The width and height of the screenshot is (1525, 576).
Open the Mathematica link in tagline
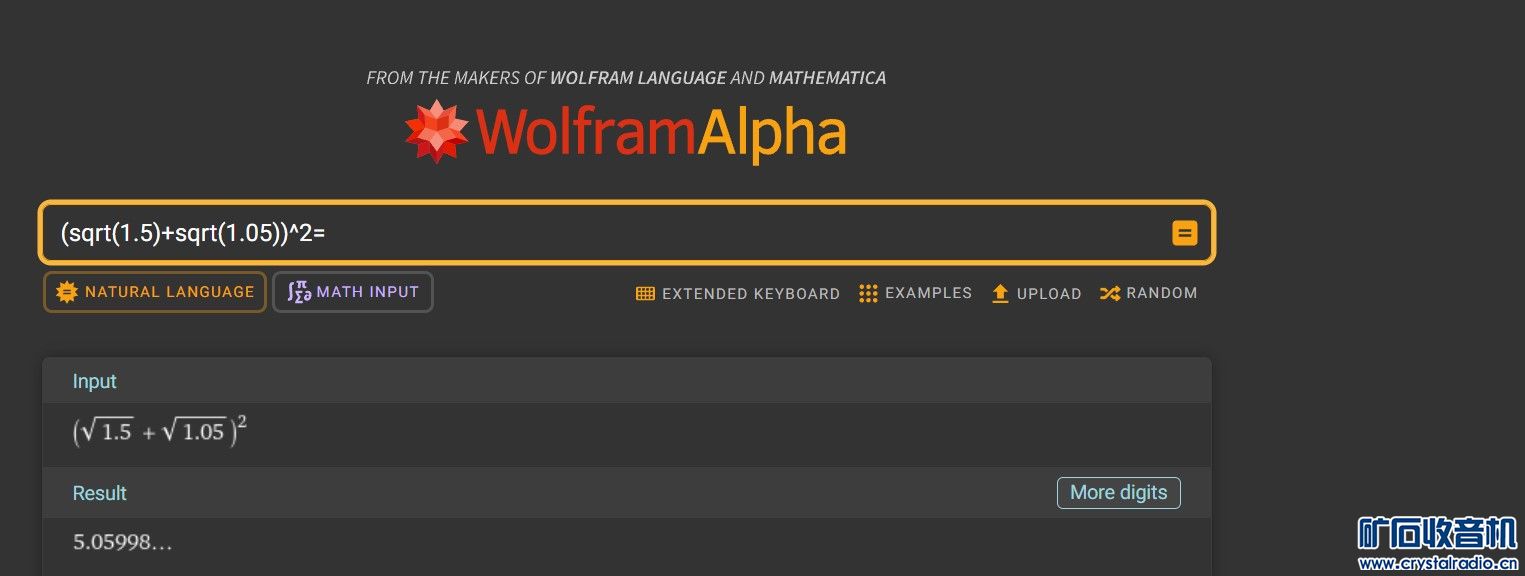pos(827,77)
